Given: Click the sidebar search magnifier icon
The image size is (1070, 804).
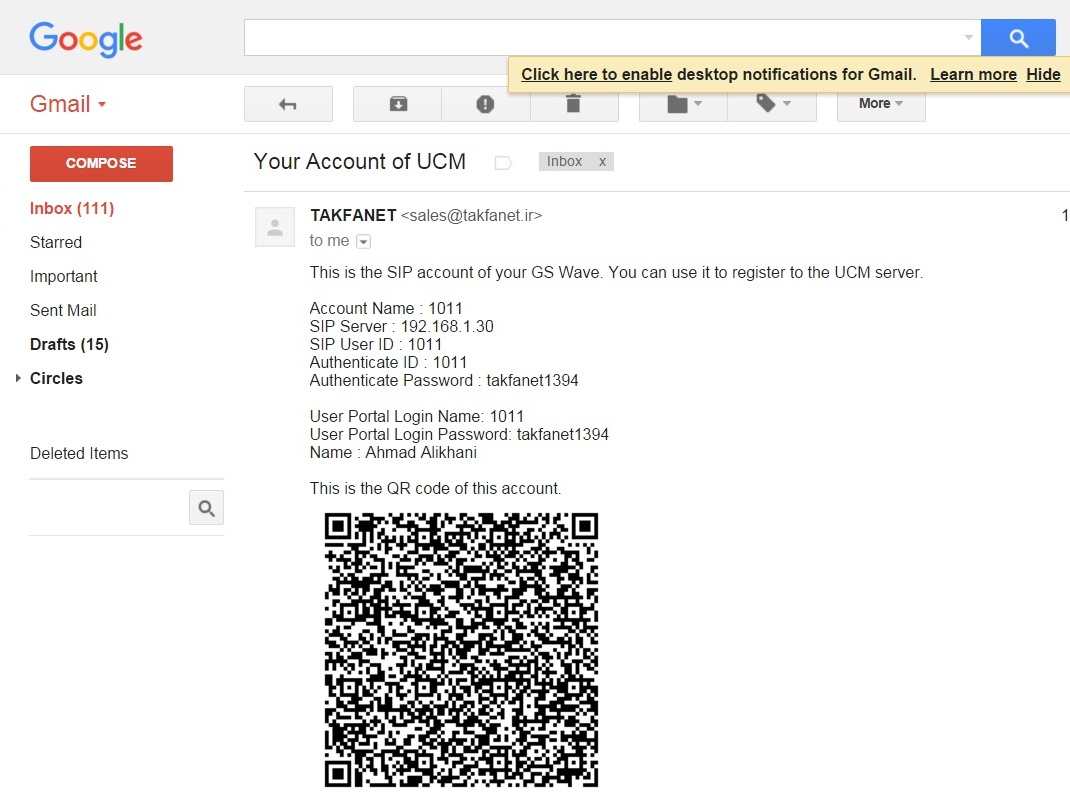Looking at the screenshot, I should 206,508.
